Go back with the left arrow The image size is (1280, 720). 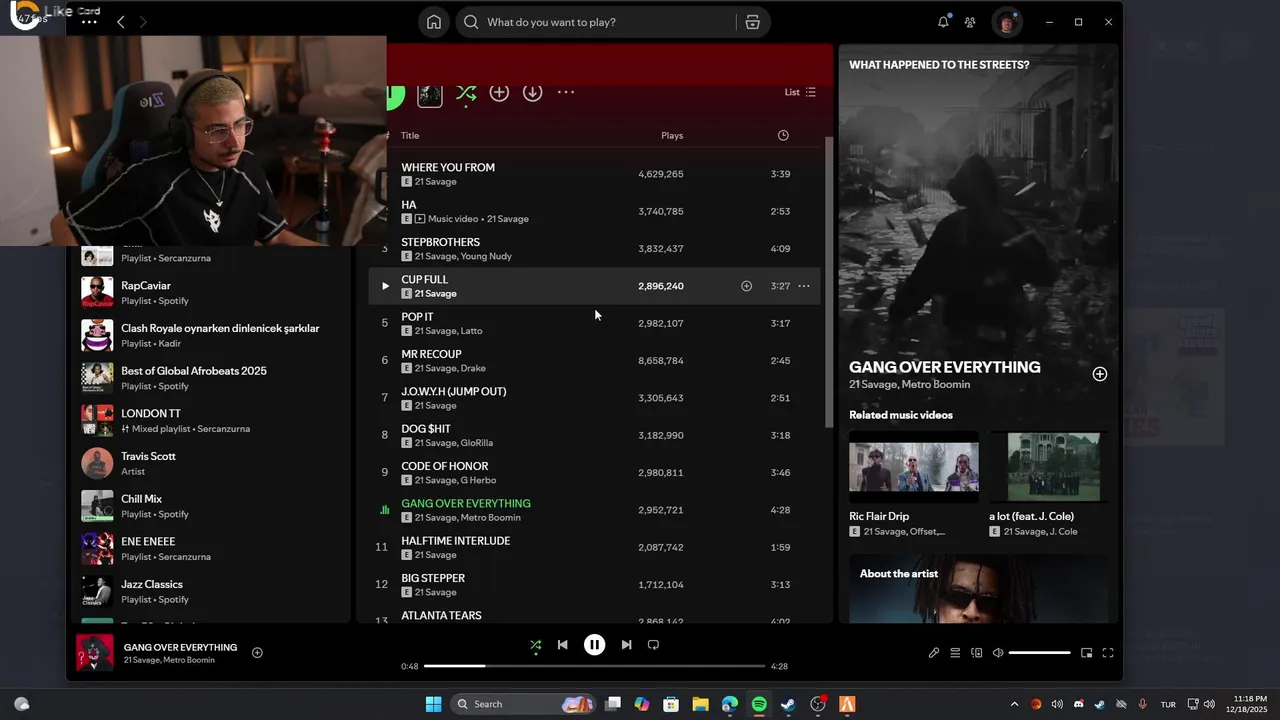point(120,22)
